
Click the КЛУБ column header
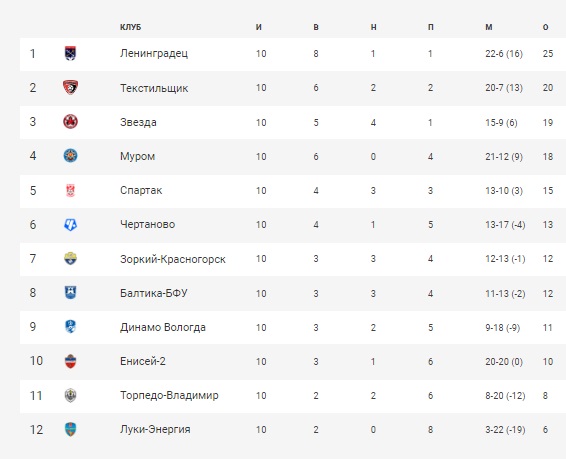tap(130, 27)
